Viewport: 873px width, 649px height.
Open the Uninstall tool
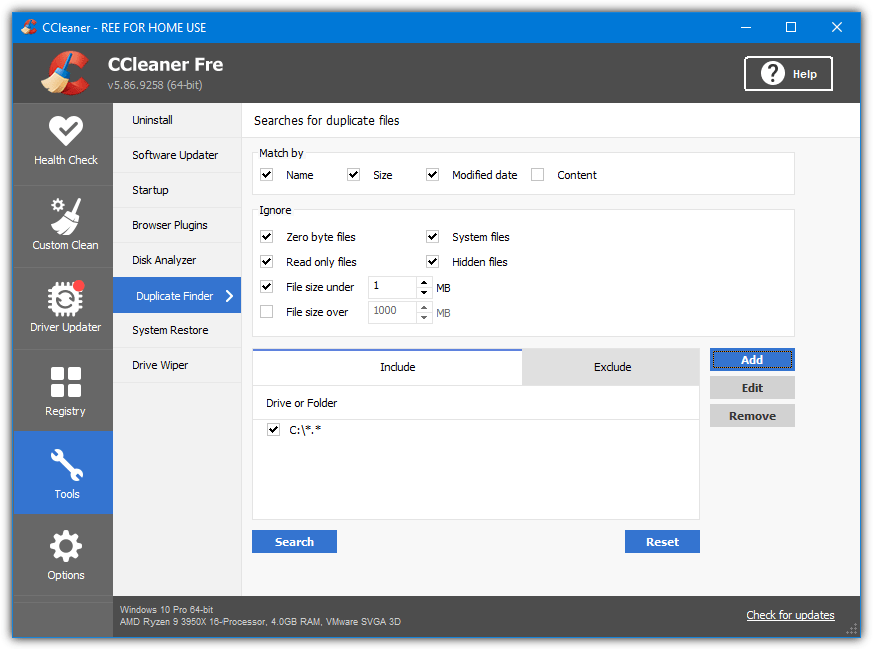[177, 120]
